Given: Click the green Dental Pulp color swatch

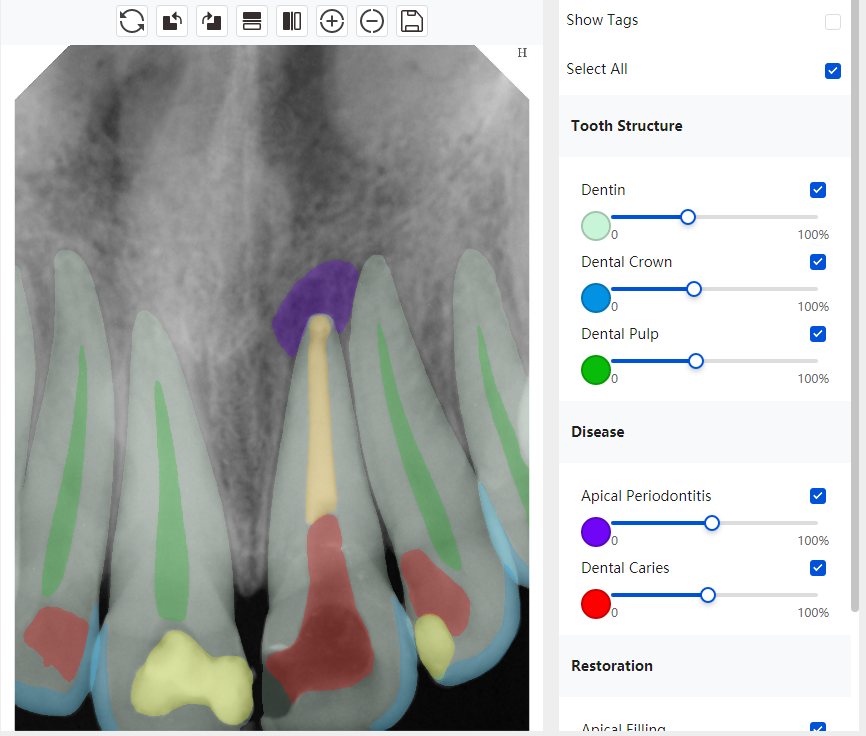Looking at the screenshot, I should 595,370.
